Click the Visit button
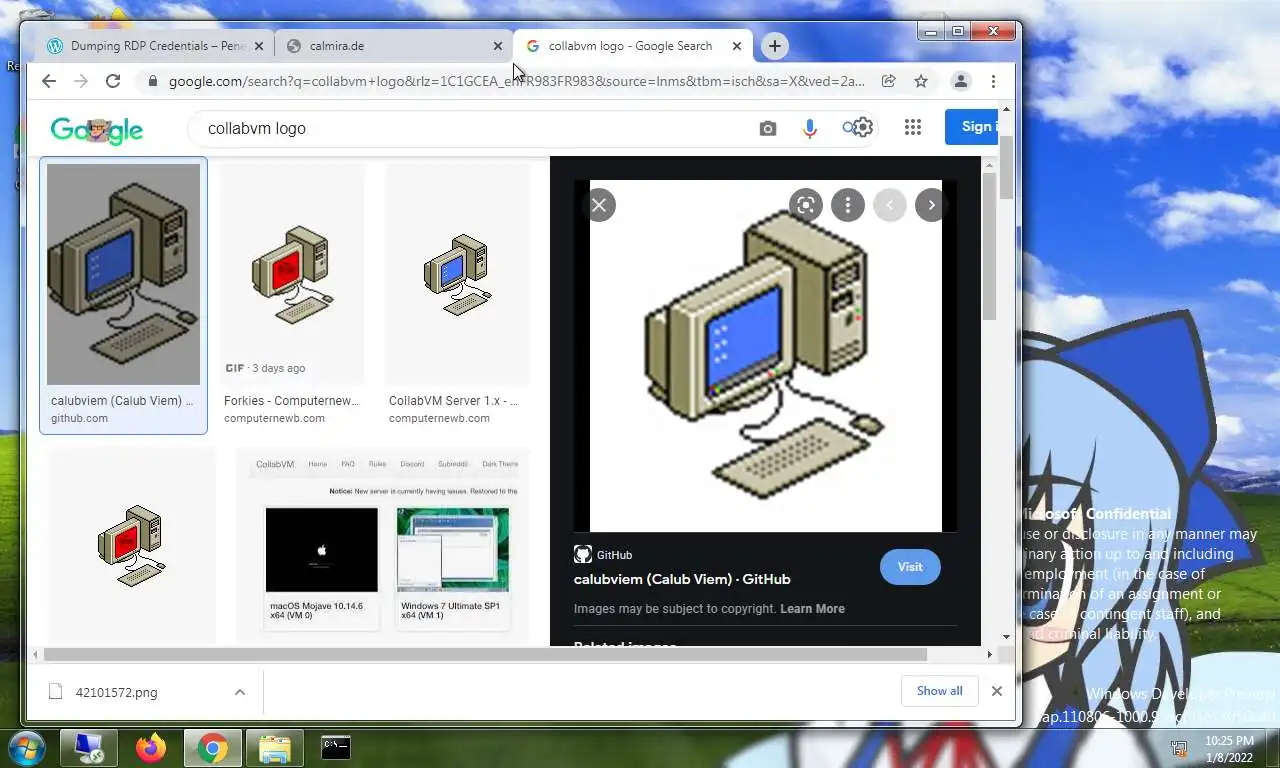This screenshot has width=1280, height=768. click(x=910, y=566)
